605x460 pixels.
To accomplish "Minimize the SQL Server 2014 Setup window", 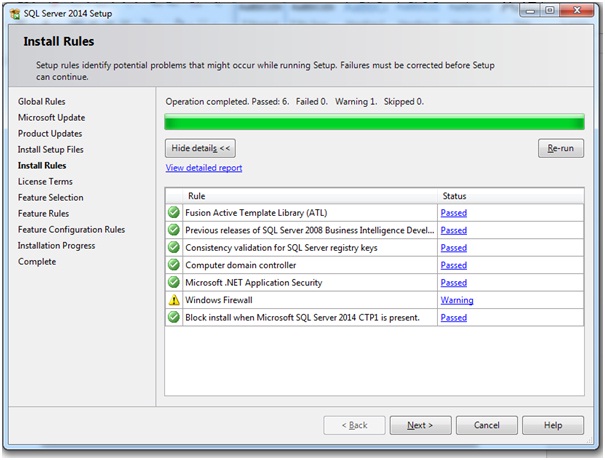I will point(531,11).
